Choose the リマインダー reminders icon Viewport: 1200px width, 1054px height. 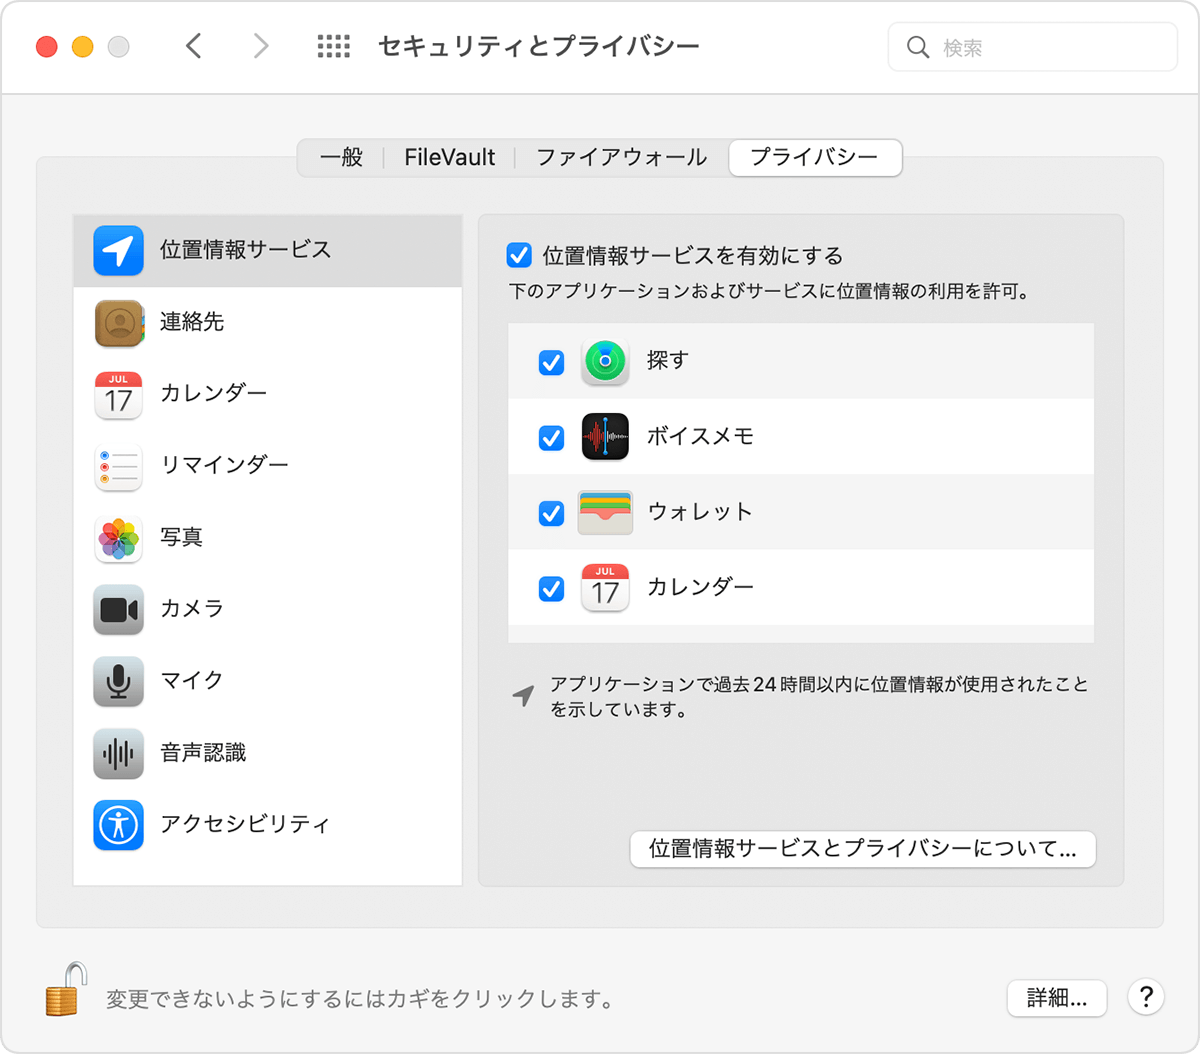tap(118, 466)
